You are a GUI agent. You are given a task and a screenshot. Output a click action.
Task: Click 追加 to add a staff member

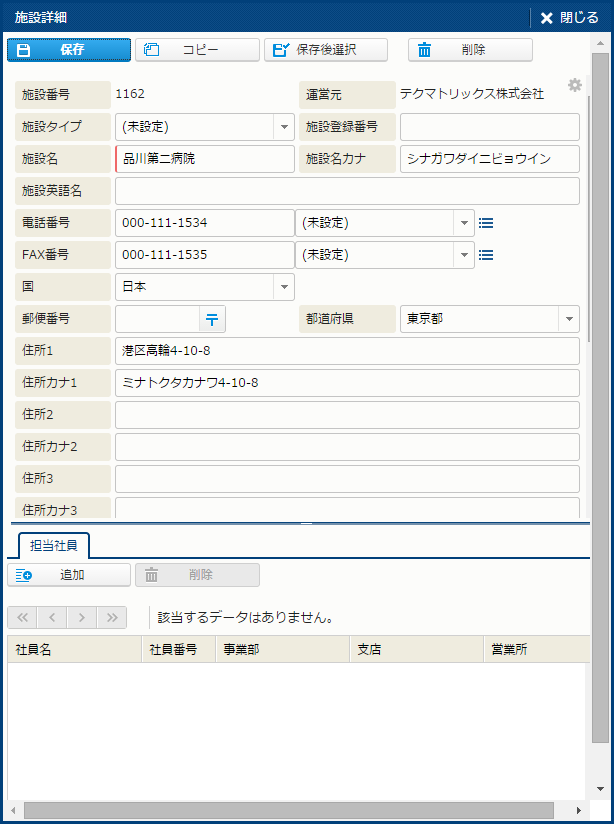pos(69,575)
